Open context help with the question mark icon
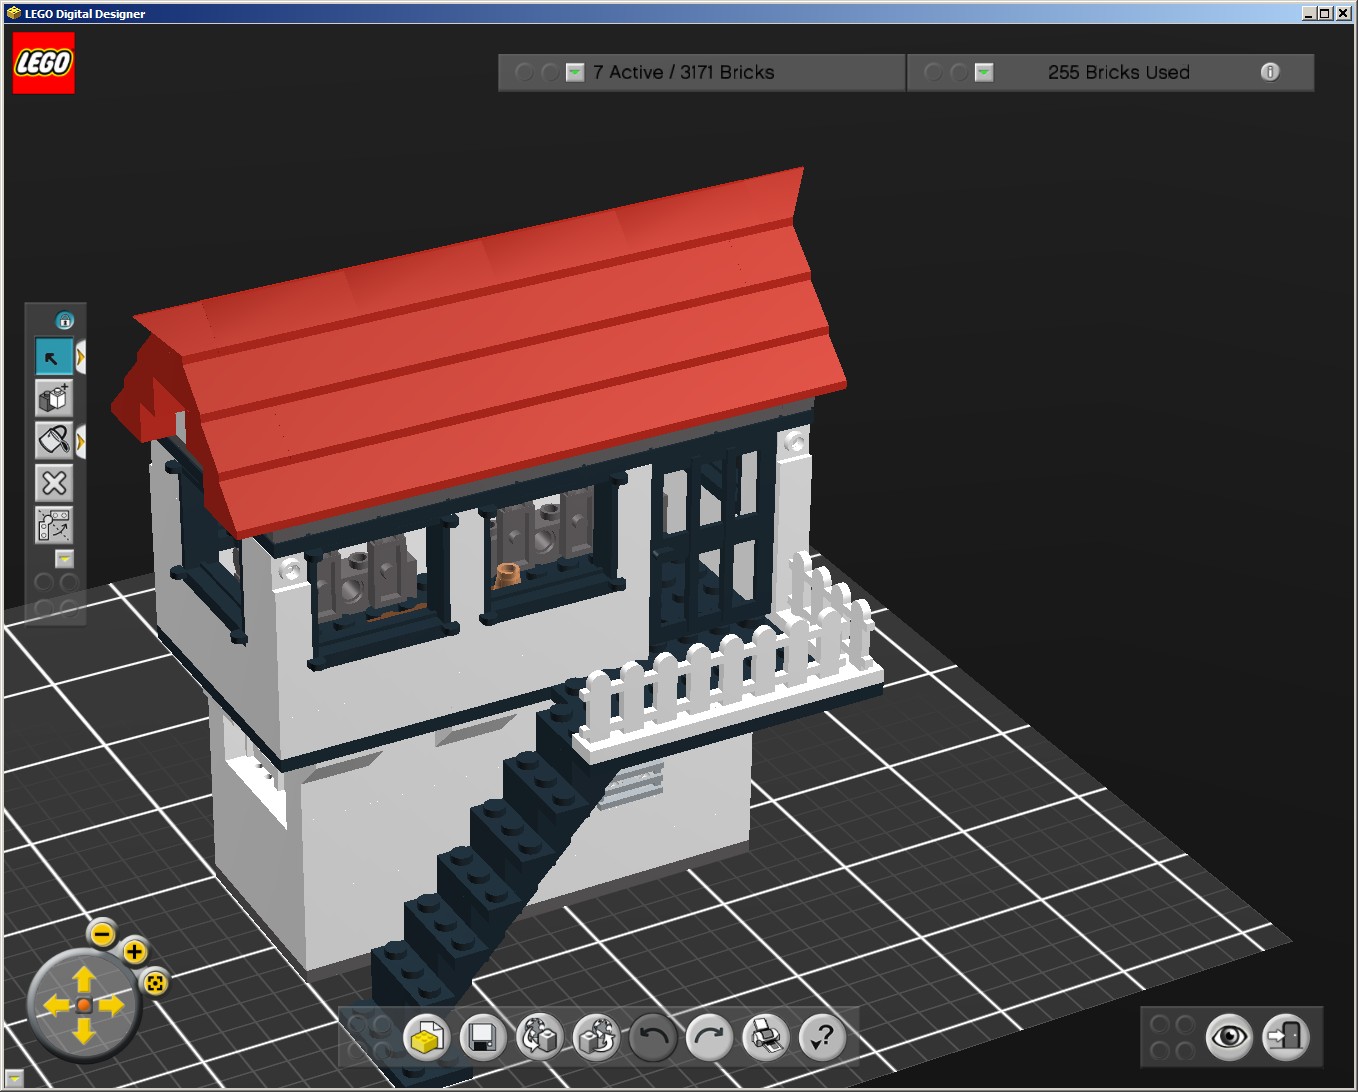 tap(822, 1038)
